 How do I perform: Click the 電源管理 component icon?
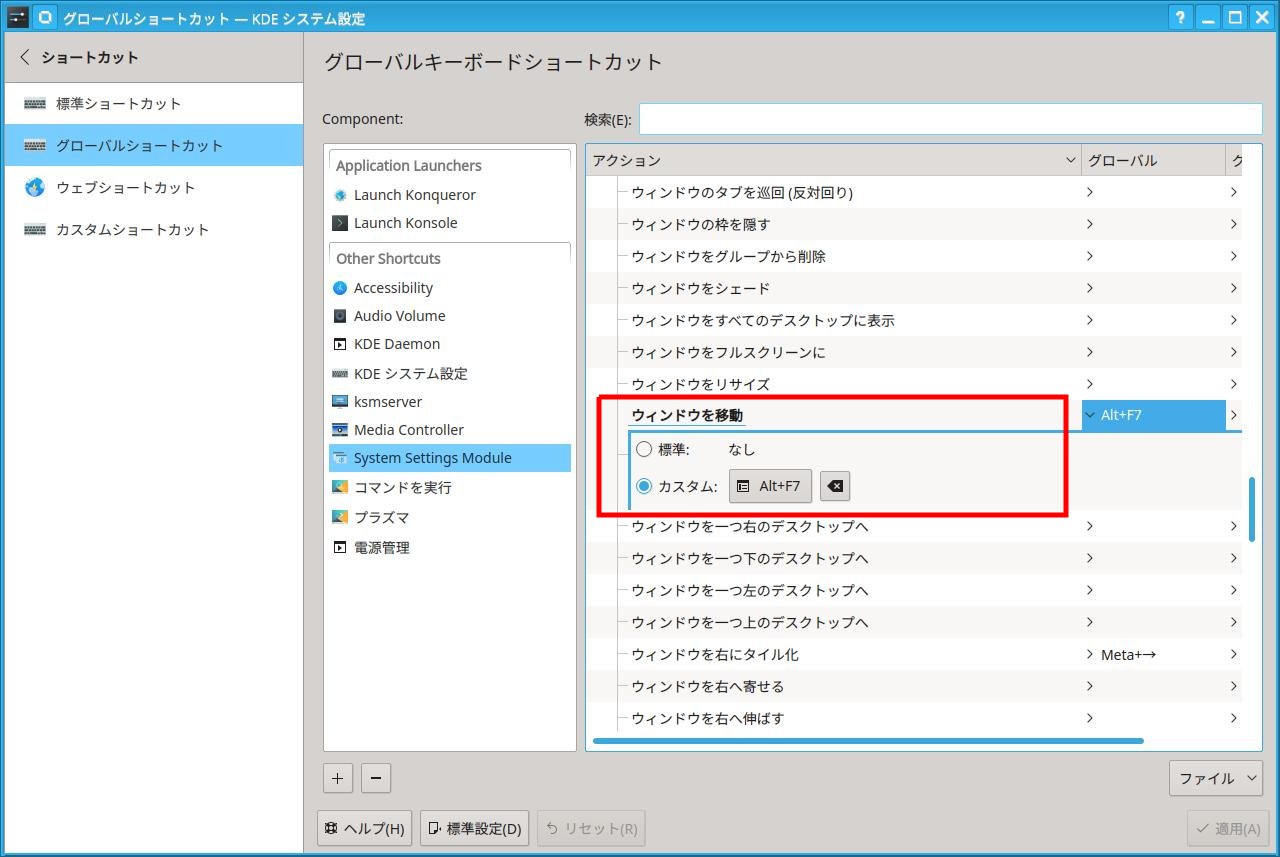(340, 548)
